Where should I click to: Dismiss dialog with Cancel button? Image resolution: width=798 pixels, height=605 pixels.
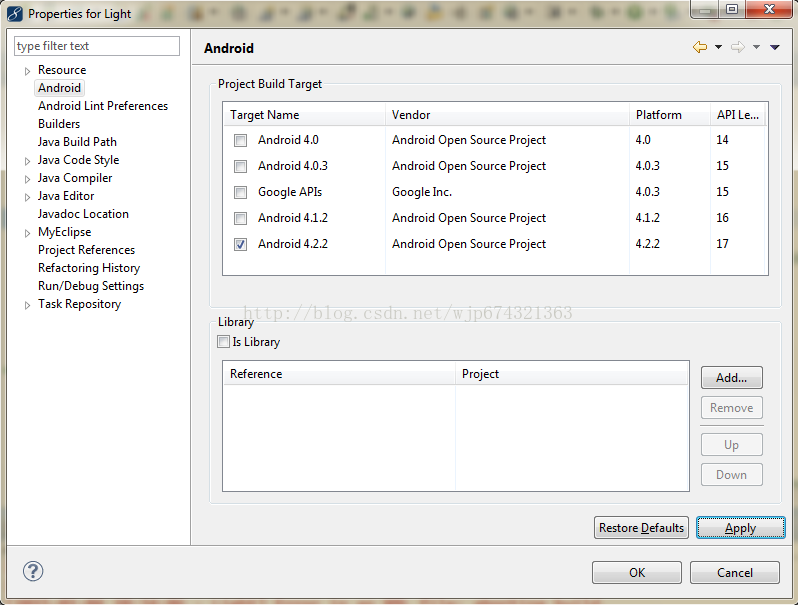point(734,572)
